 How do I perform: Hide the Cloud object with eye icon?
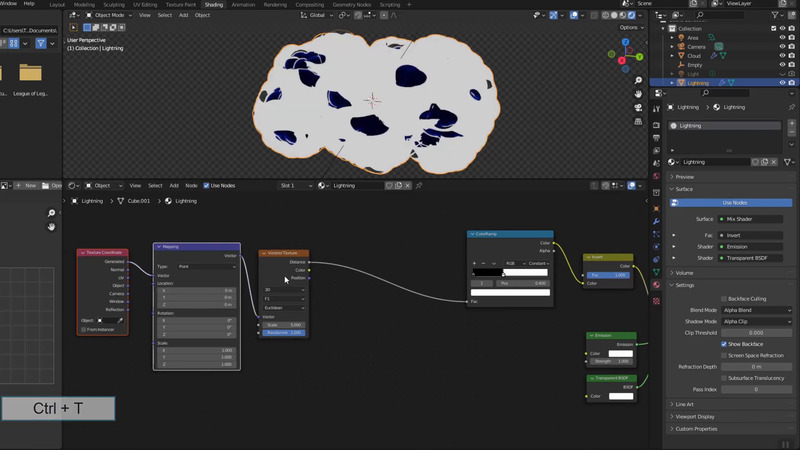781,55
